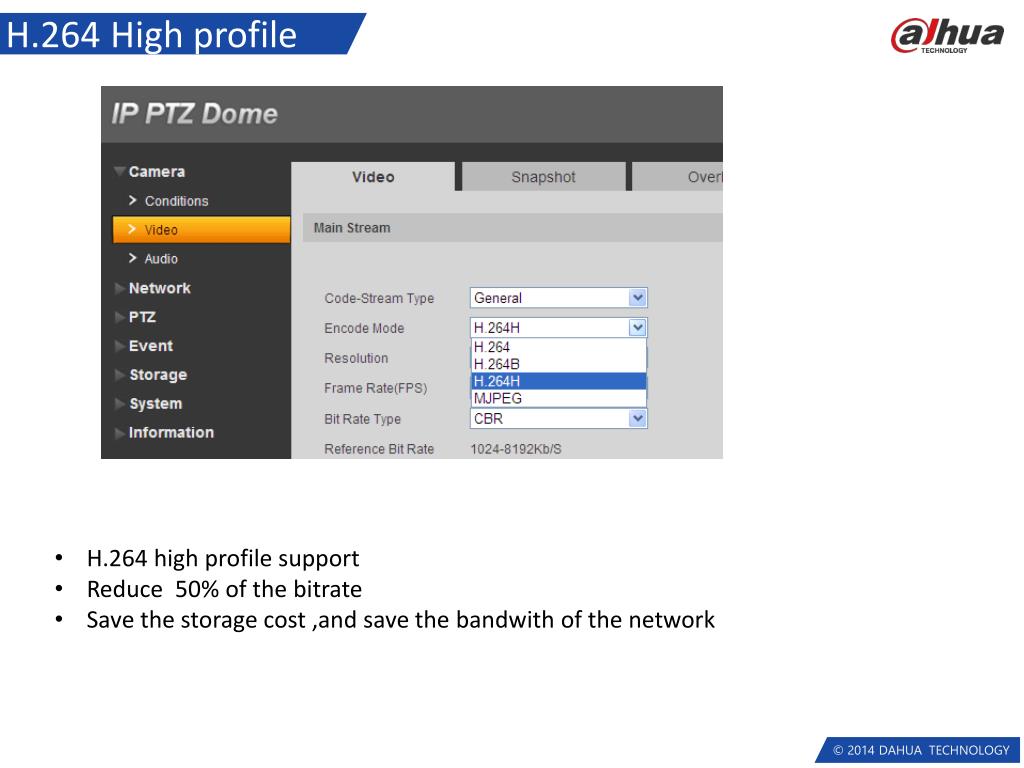Viewport: 1024px width, 768px height.
Task: Click the Reference Bit Rate label
Action: pyautogui.click(x=379, y=449)
